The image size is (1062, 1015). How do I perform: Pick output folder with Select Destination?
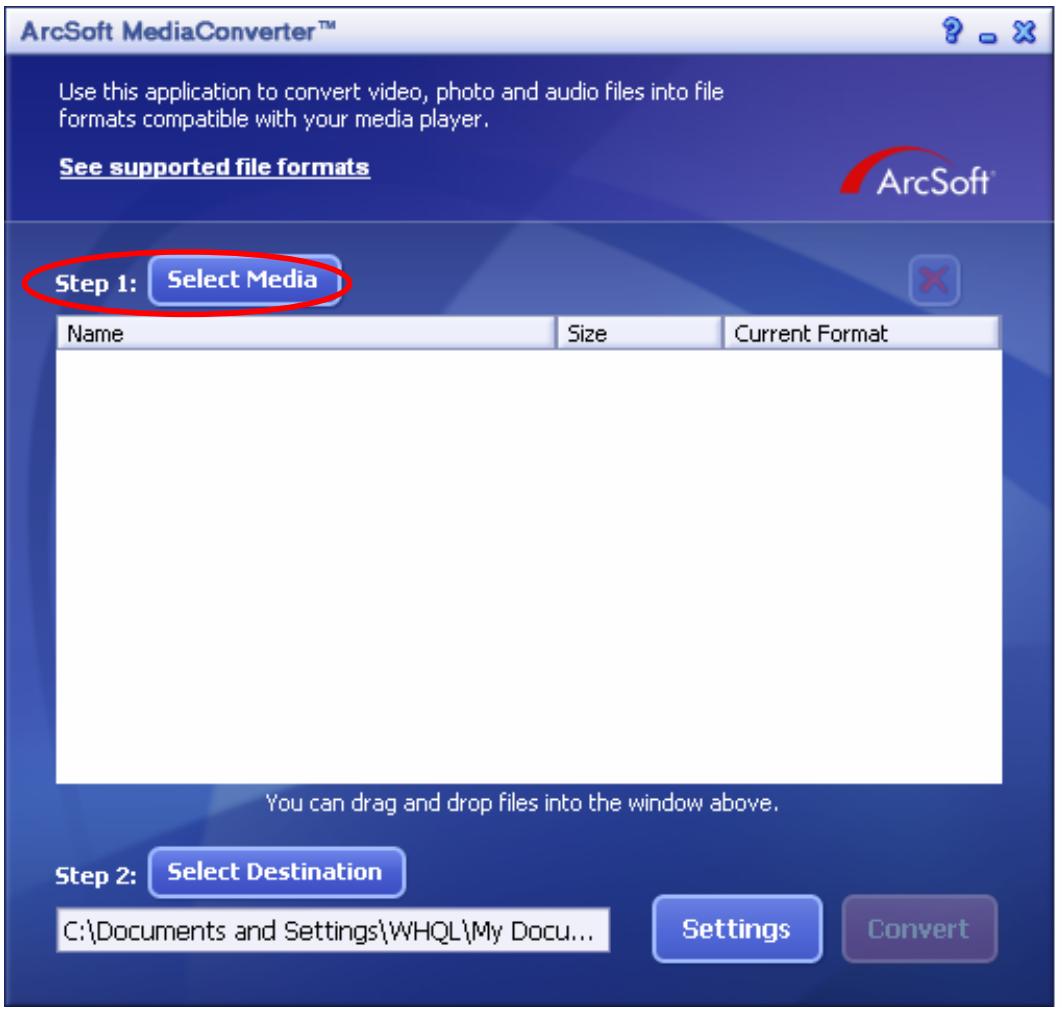[276, 872]
